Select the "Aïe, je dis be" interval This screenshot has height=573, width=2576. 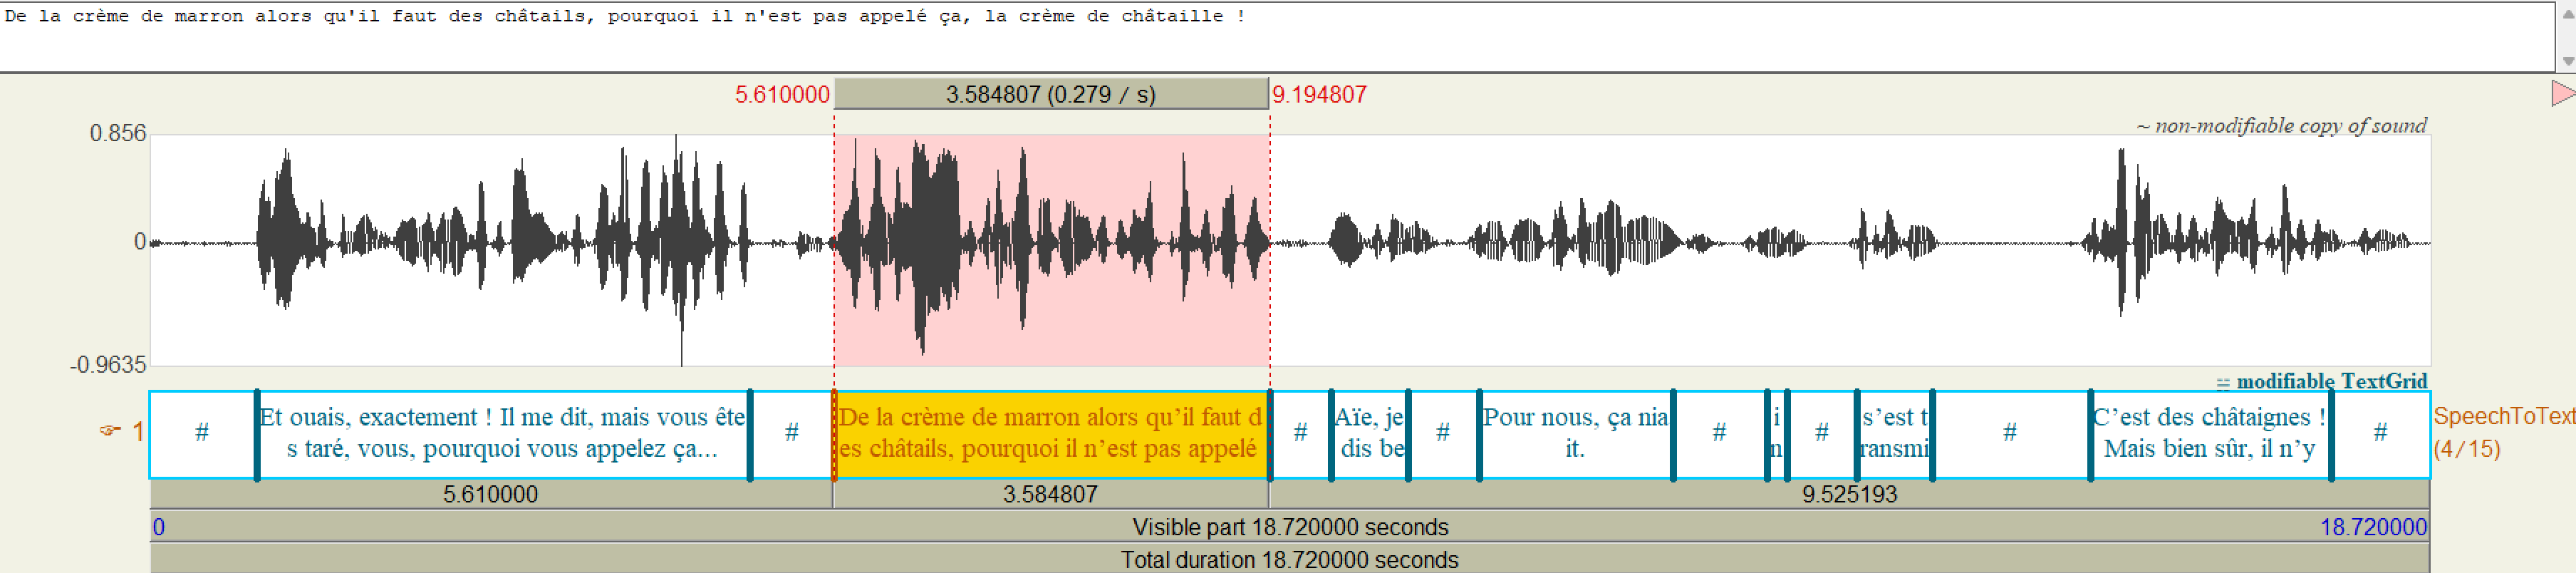click(x=1370, y=433)
